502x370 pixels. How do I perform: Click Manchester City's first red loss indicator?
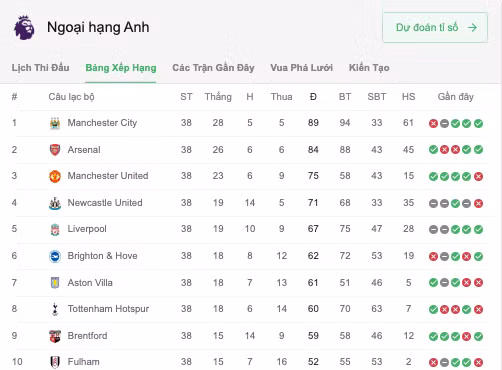pos(433,124)
